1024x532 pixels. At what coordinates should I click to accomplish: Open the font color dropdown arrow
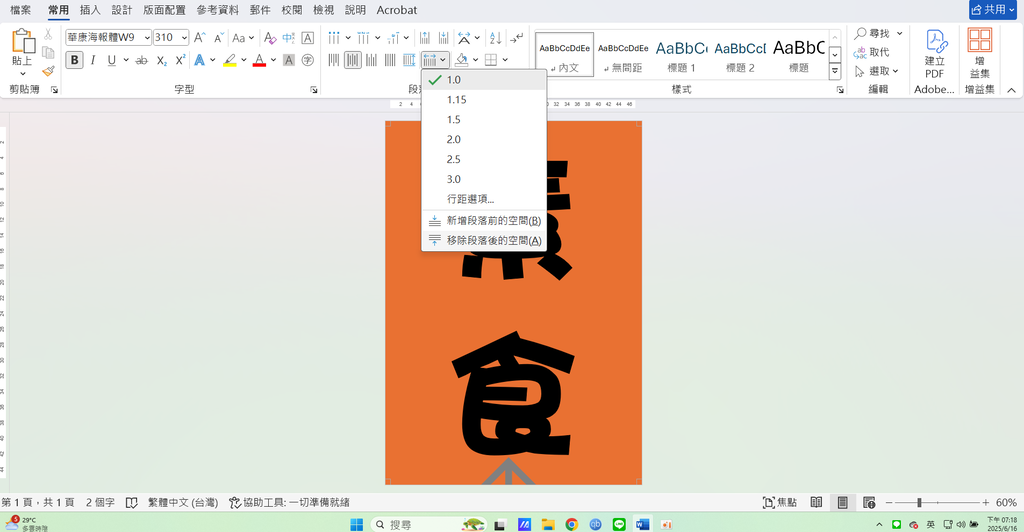pyautogui.click(x=273, y=60)
